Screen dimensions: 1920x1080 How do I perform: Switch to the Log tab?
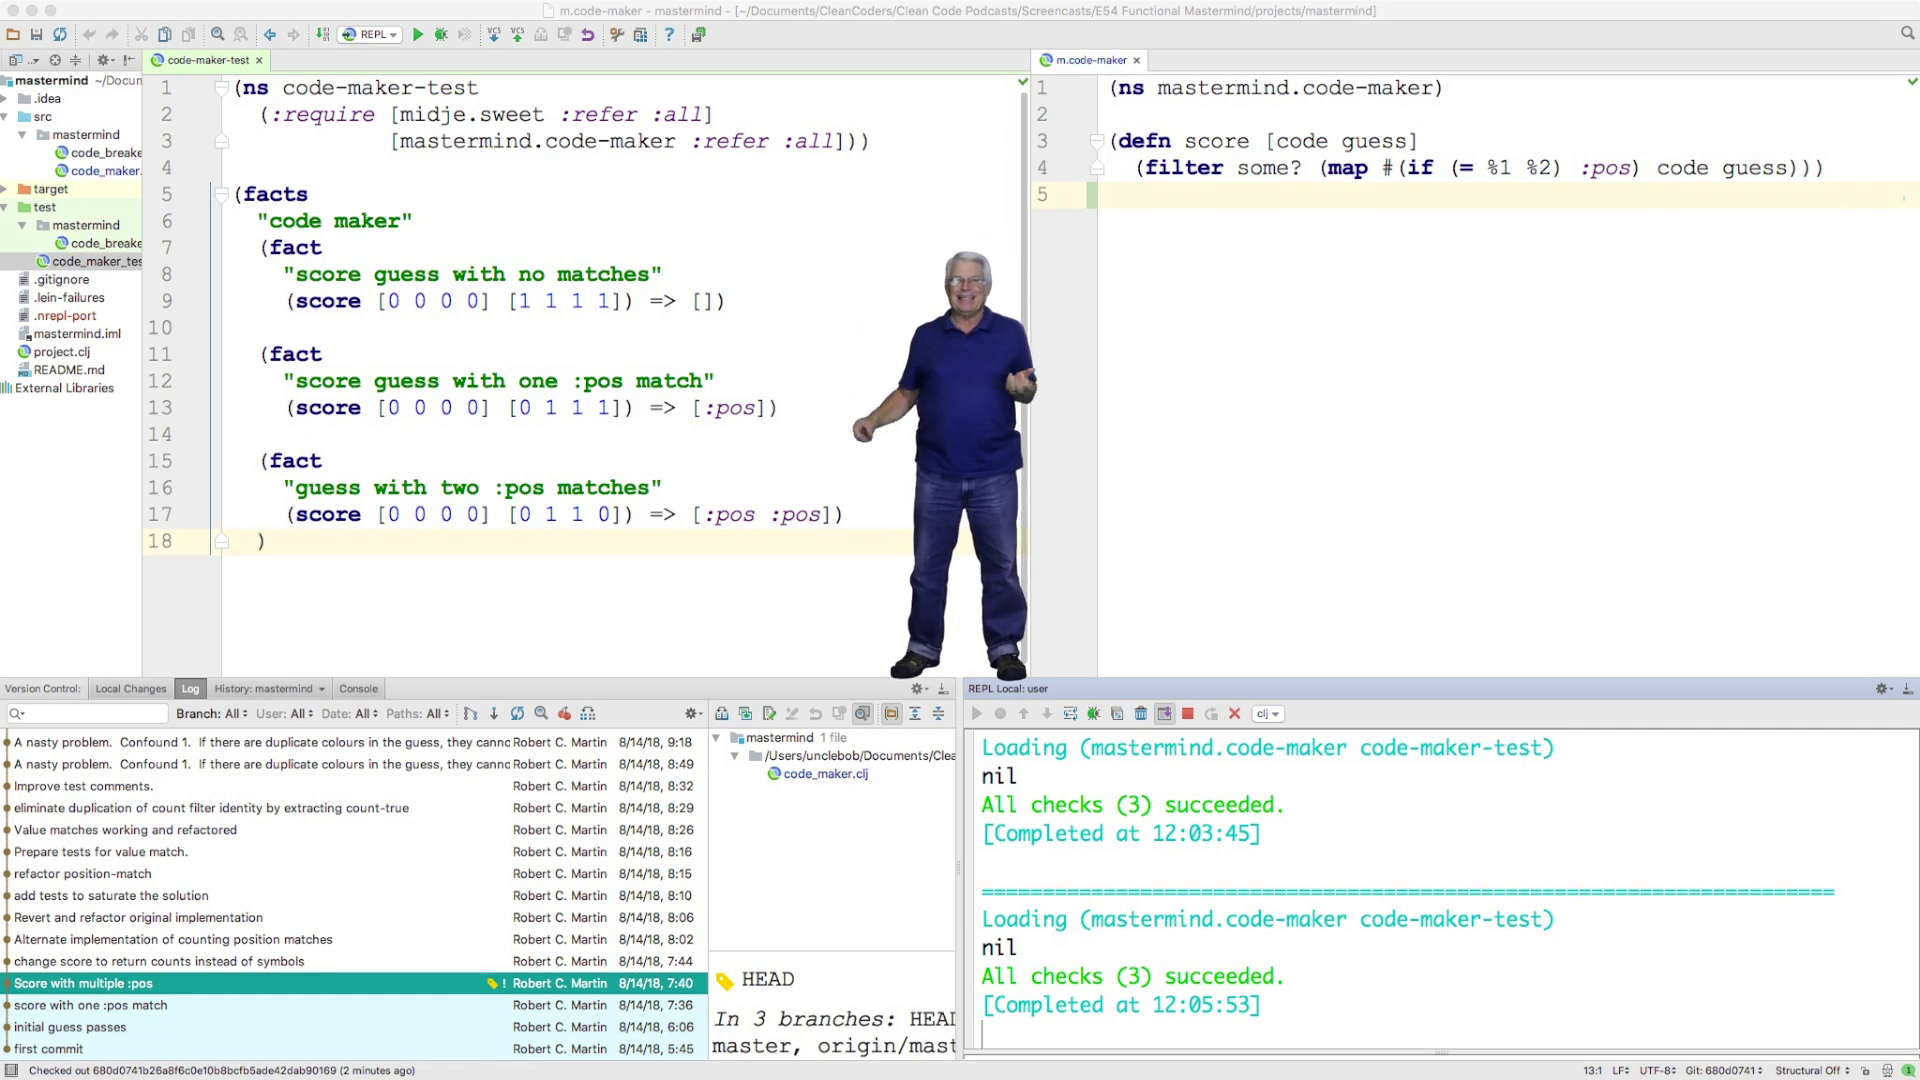point(190,689)
